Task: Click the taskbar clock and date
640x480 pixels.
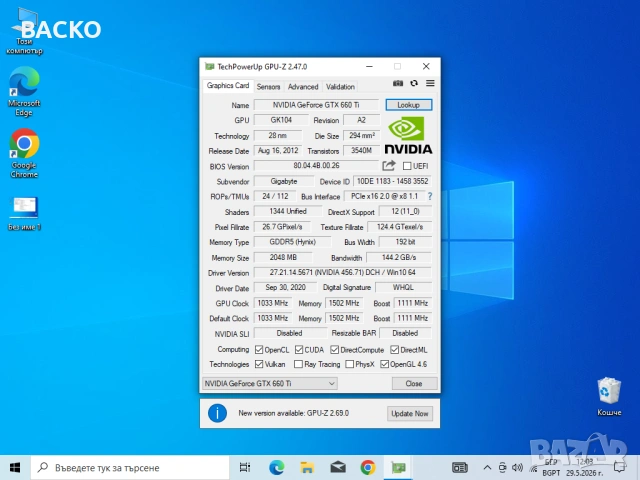Action: pos(584,467)
